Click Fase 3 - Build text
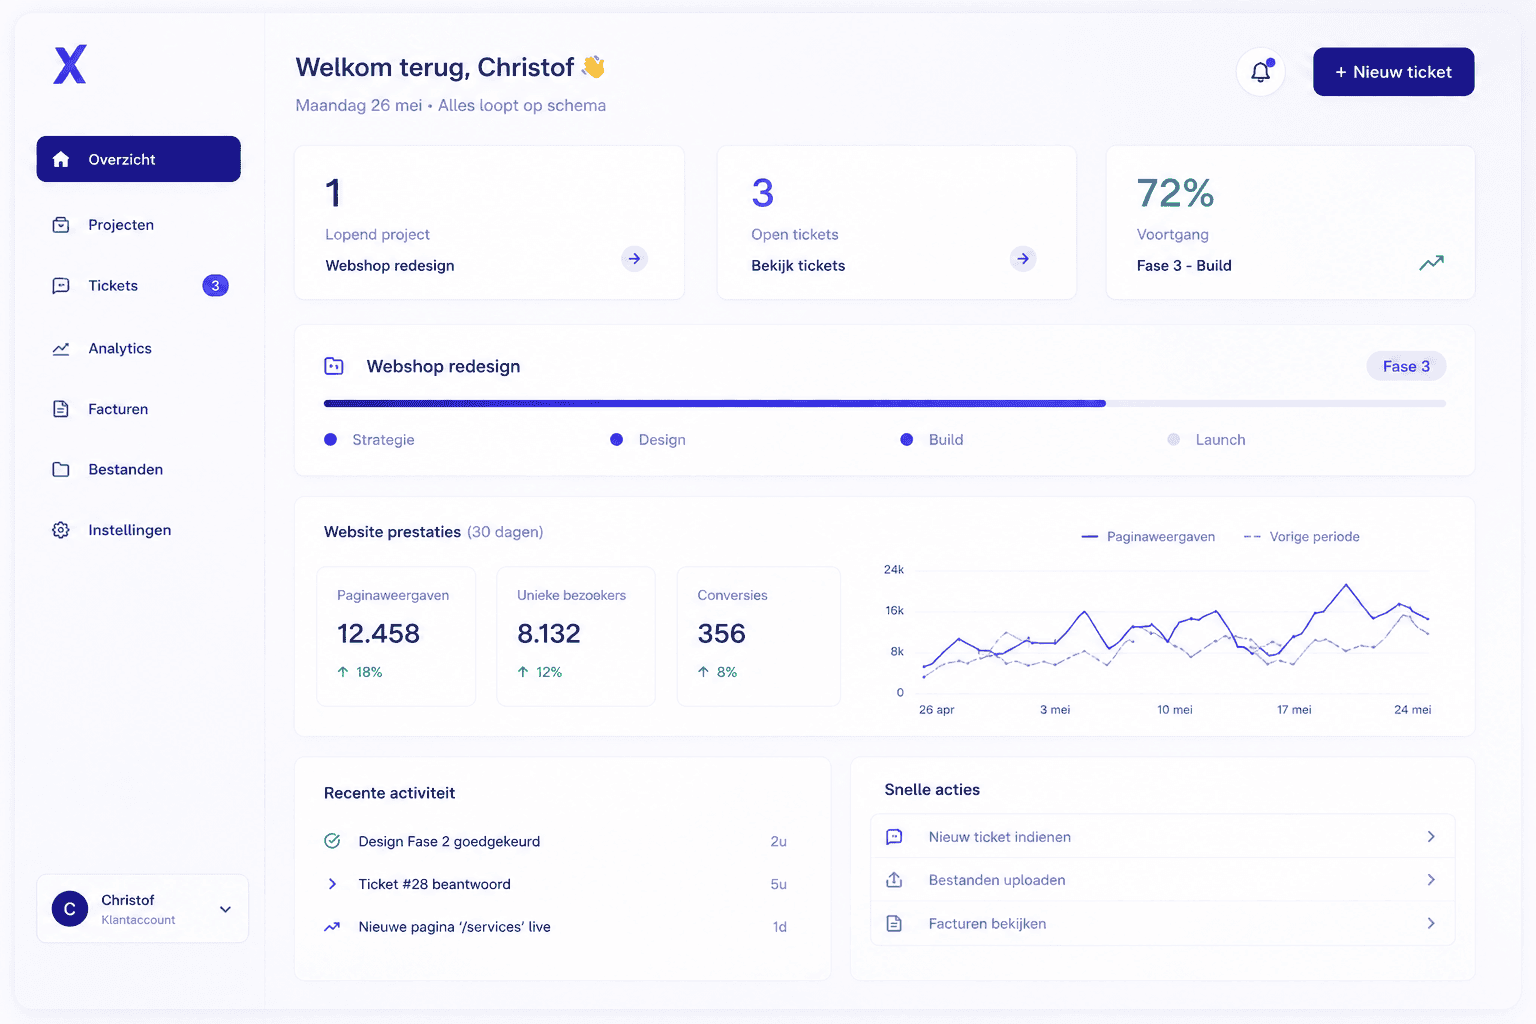Viewport: 1536px width, 1024px height. [1184, 266]
